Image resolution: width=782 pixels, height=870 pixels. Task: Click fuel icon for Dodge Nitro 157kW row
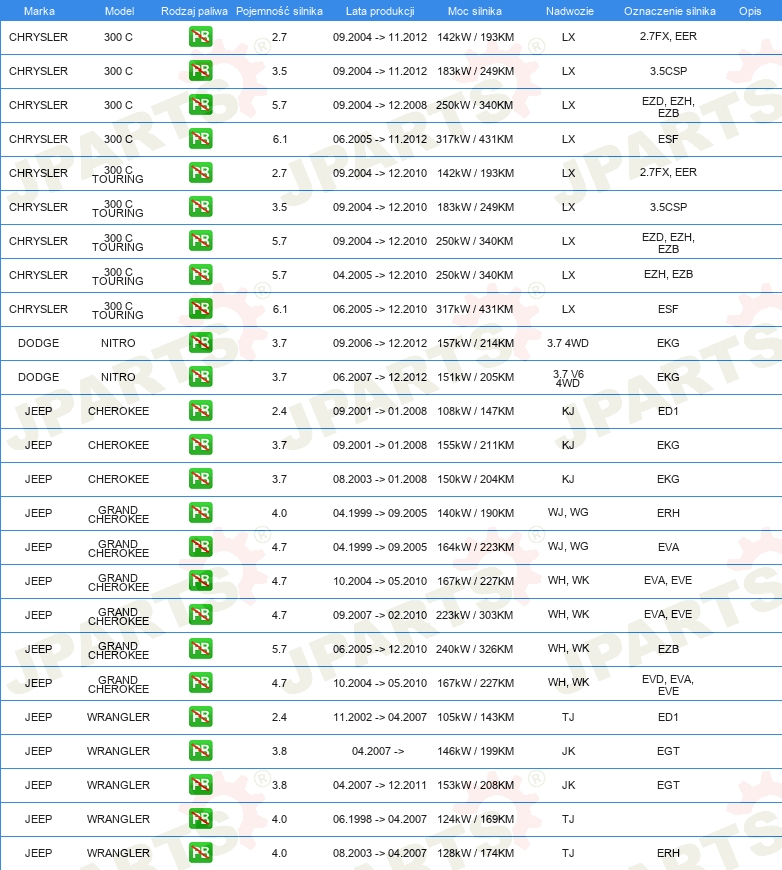[x=200, y=343]
